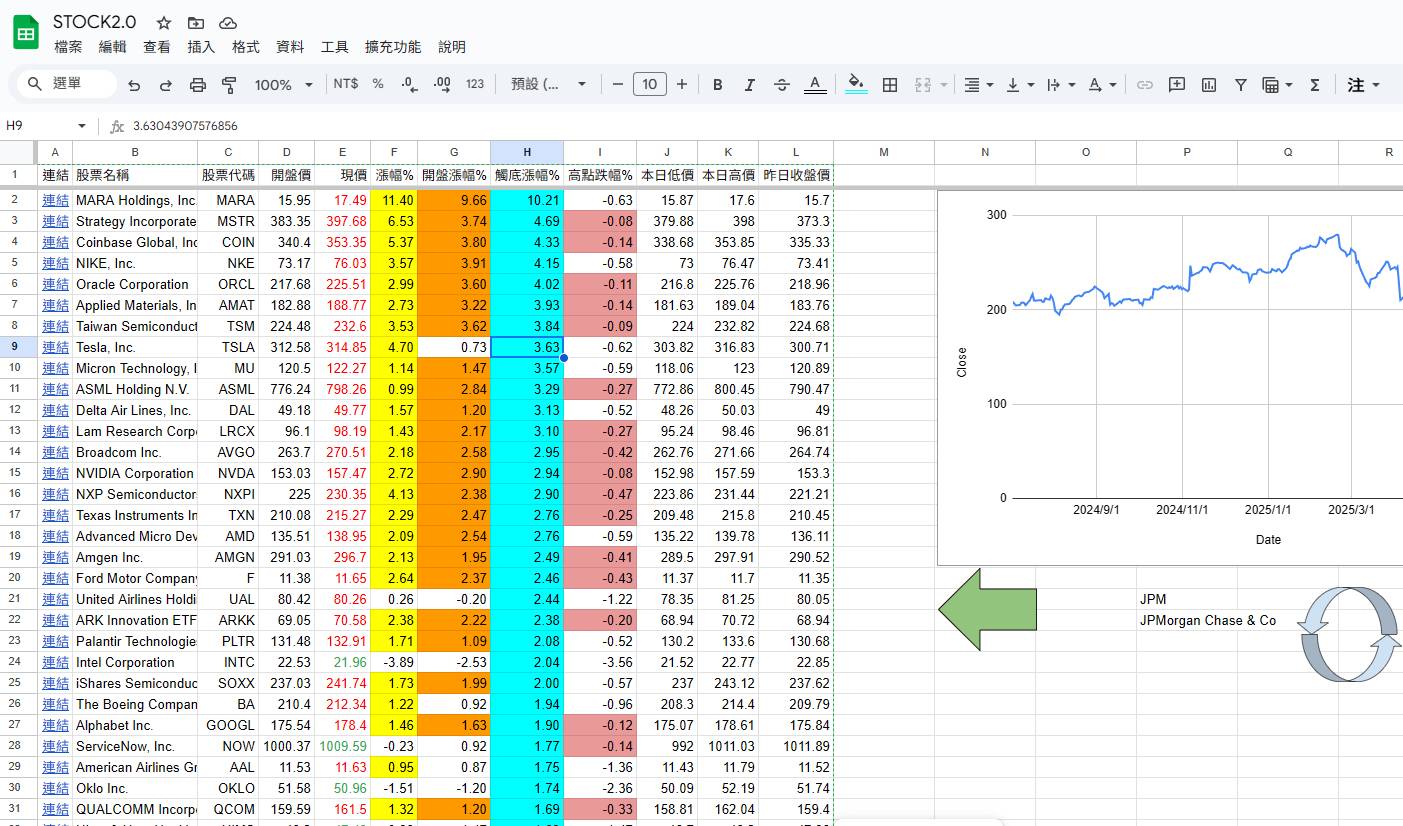Star the STOCK2.0 document

[164, 22]
